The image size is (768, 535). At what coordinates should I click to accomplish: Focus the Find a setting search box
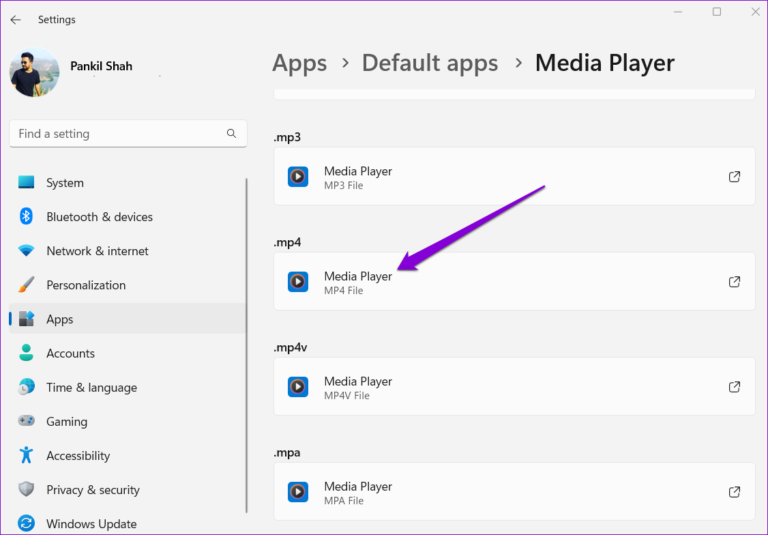[128, 134]
